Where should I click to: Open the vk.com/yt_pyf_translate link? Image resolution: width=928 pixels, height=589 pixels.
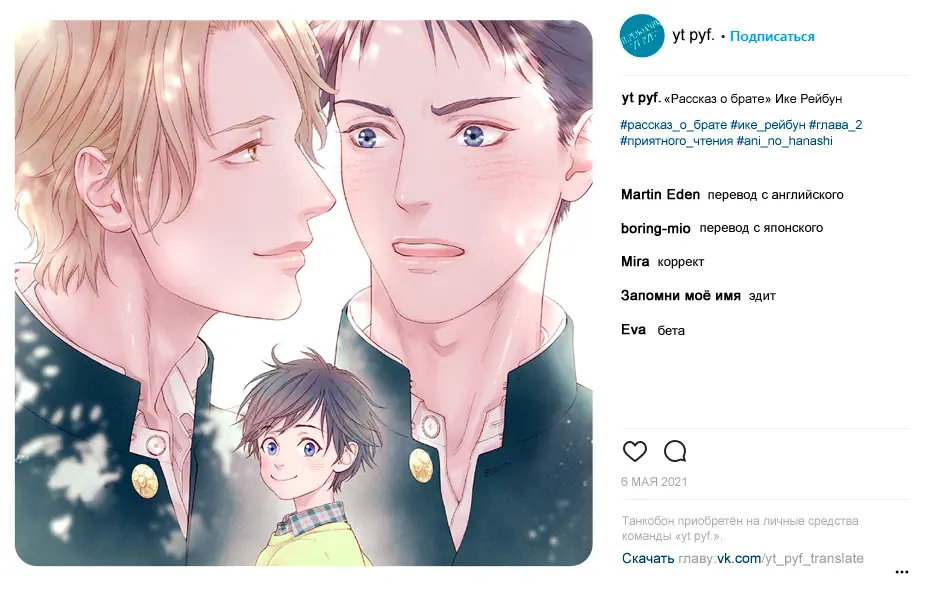(x=790, y=558)
